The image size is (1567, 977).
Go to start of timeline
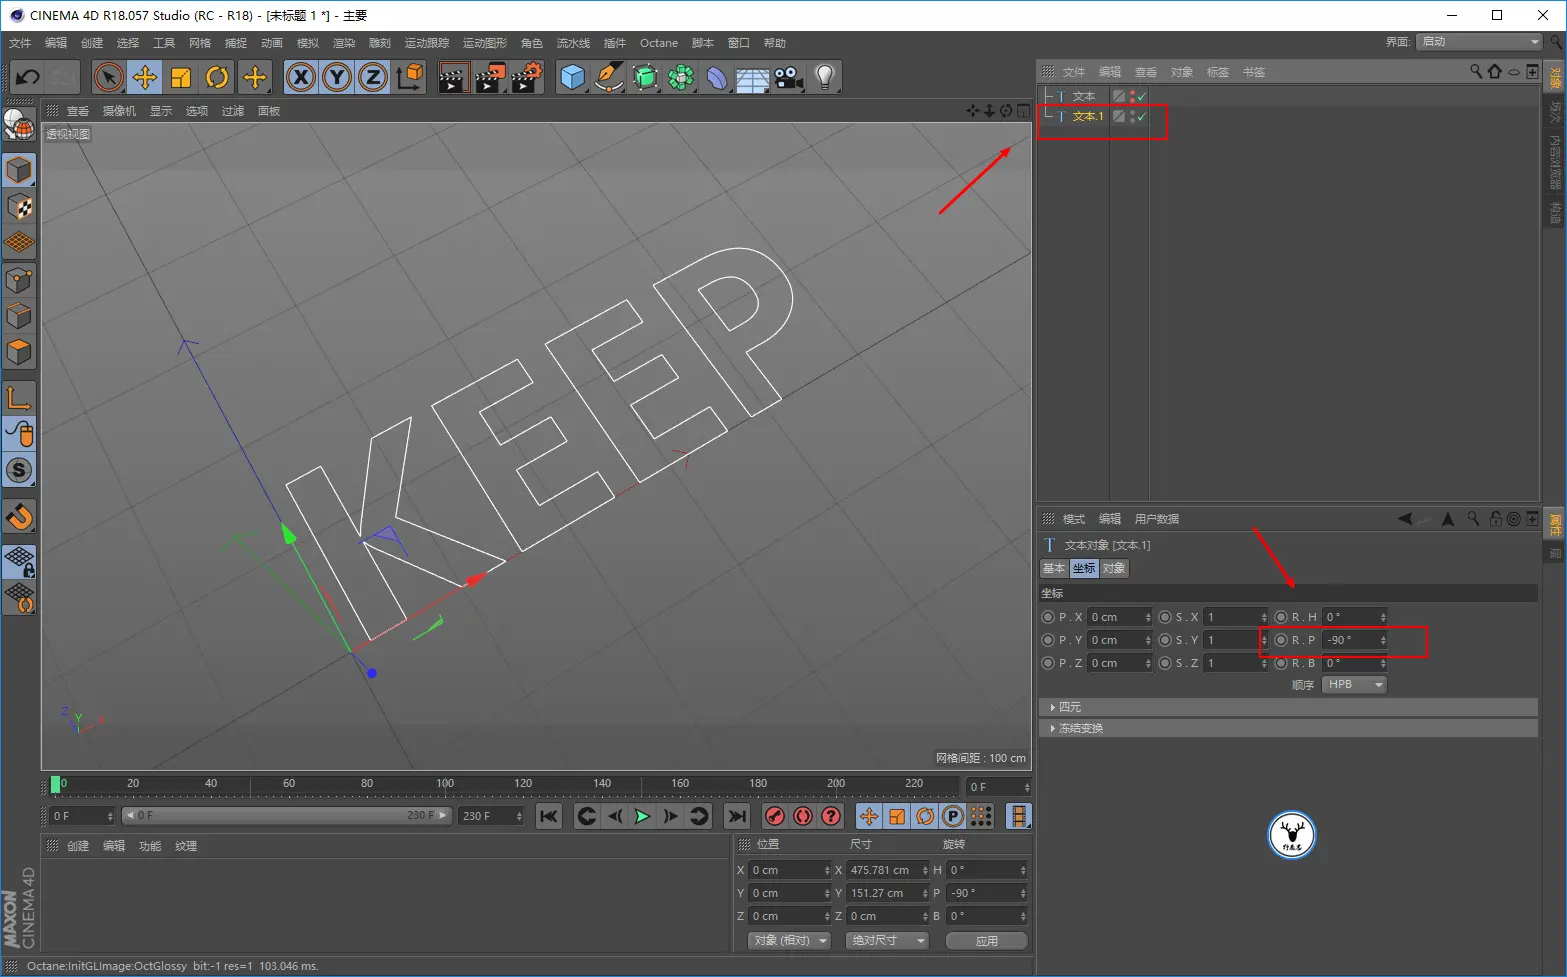pos(549,816)
